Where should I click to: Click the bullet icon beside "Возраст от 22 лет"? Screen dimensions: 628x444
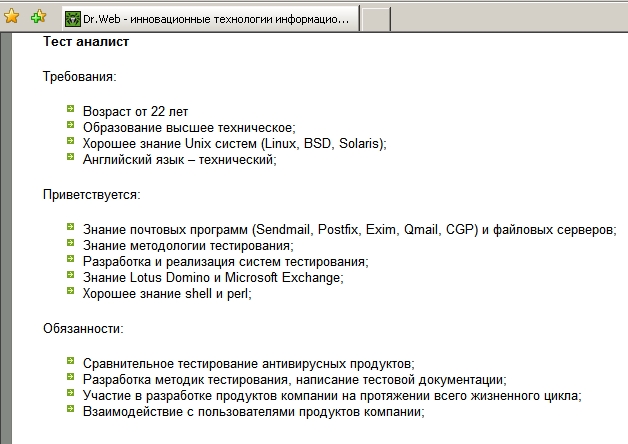click(70, 110)
